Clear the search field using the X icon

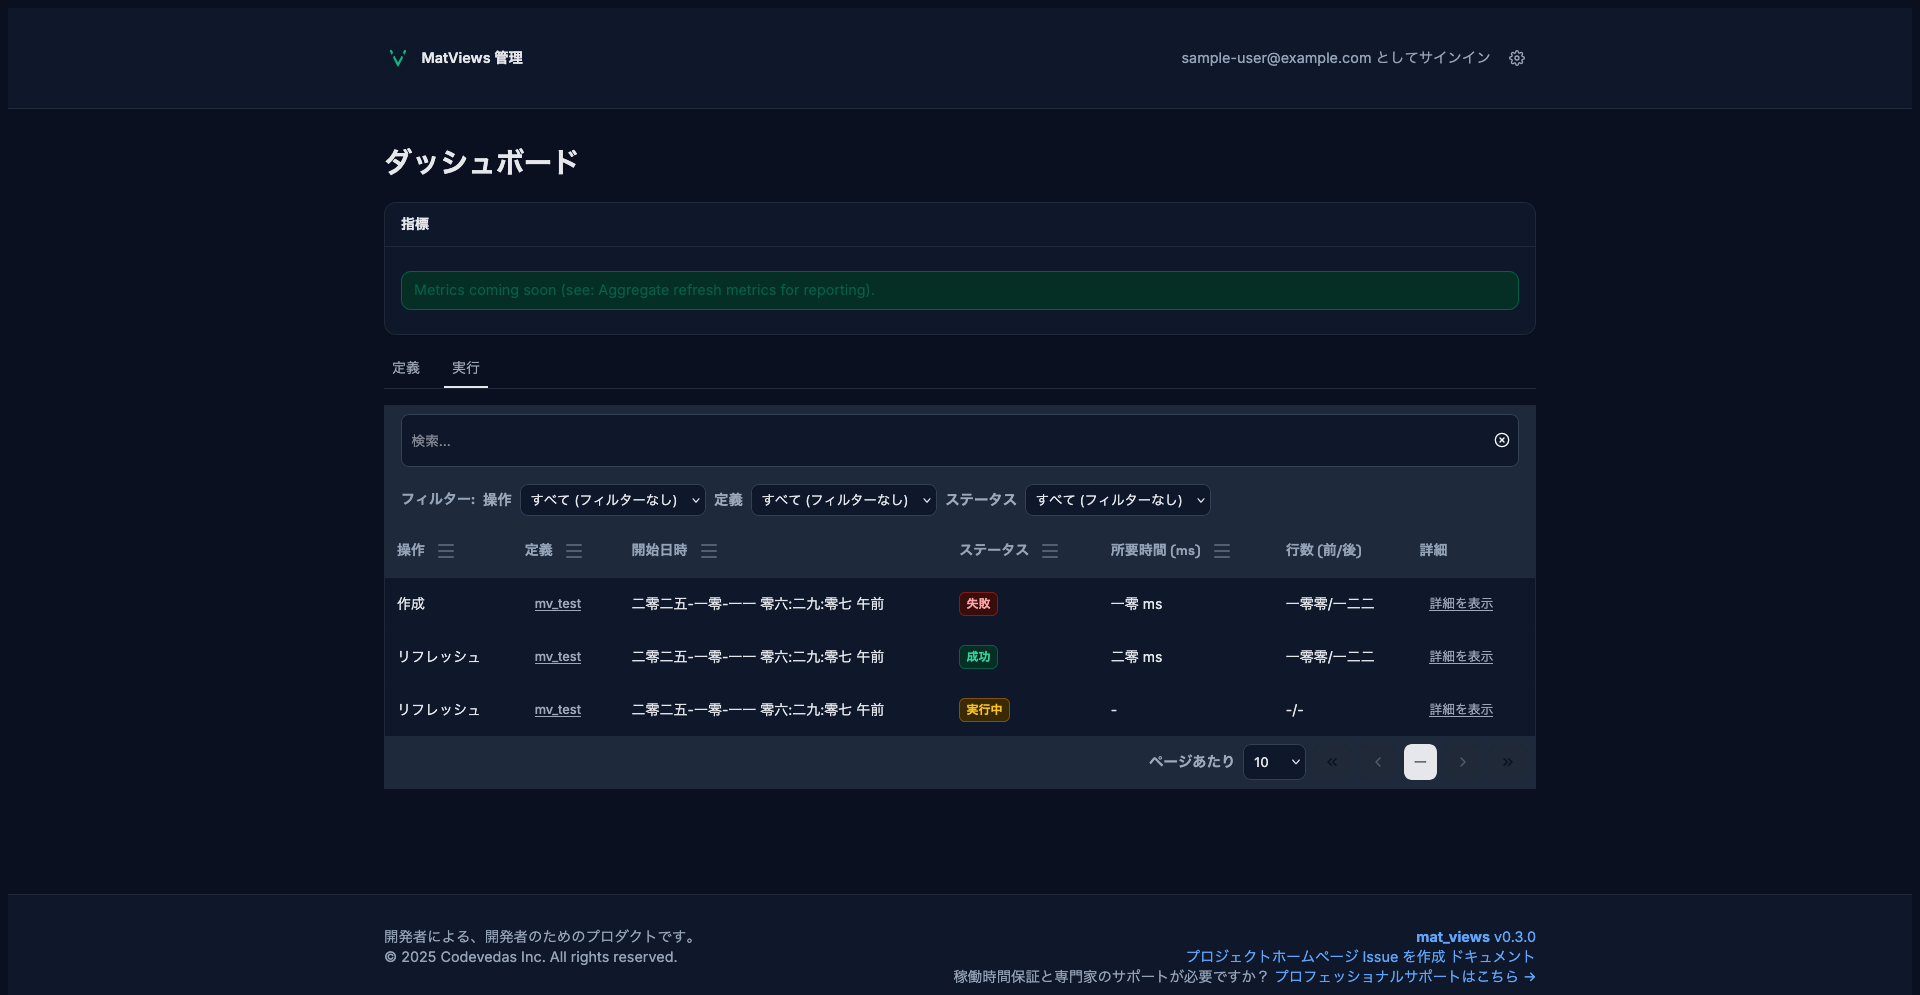tap(1501, 440)
